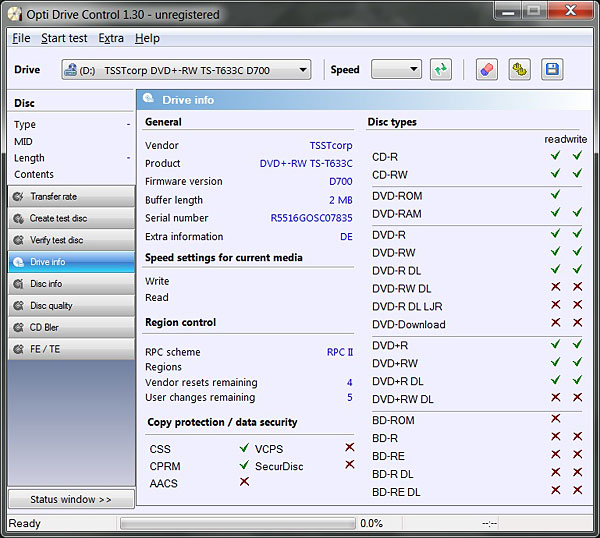Open Create test disc
Viewport: 600px width, 538px height.
pyautogui.click(x=71, y=218)
